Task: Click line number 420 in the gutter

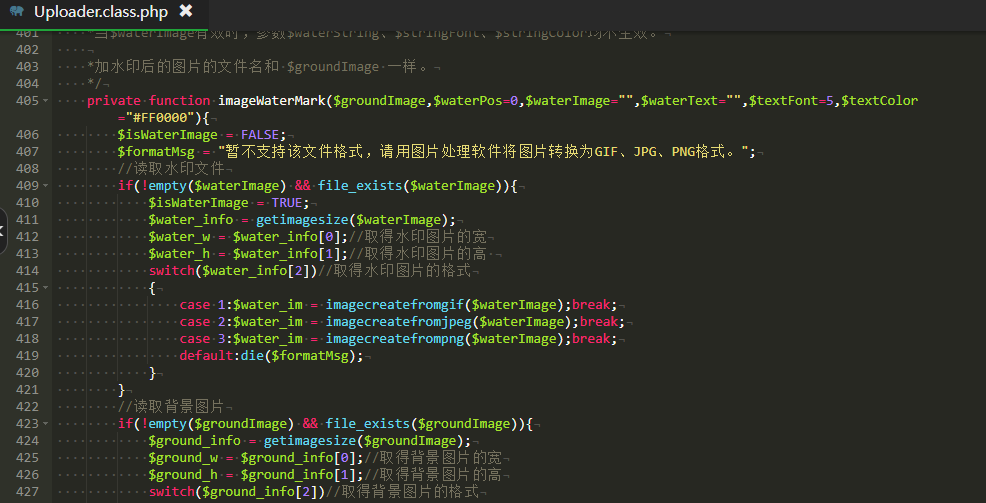Action: pos(27,372)
